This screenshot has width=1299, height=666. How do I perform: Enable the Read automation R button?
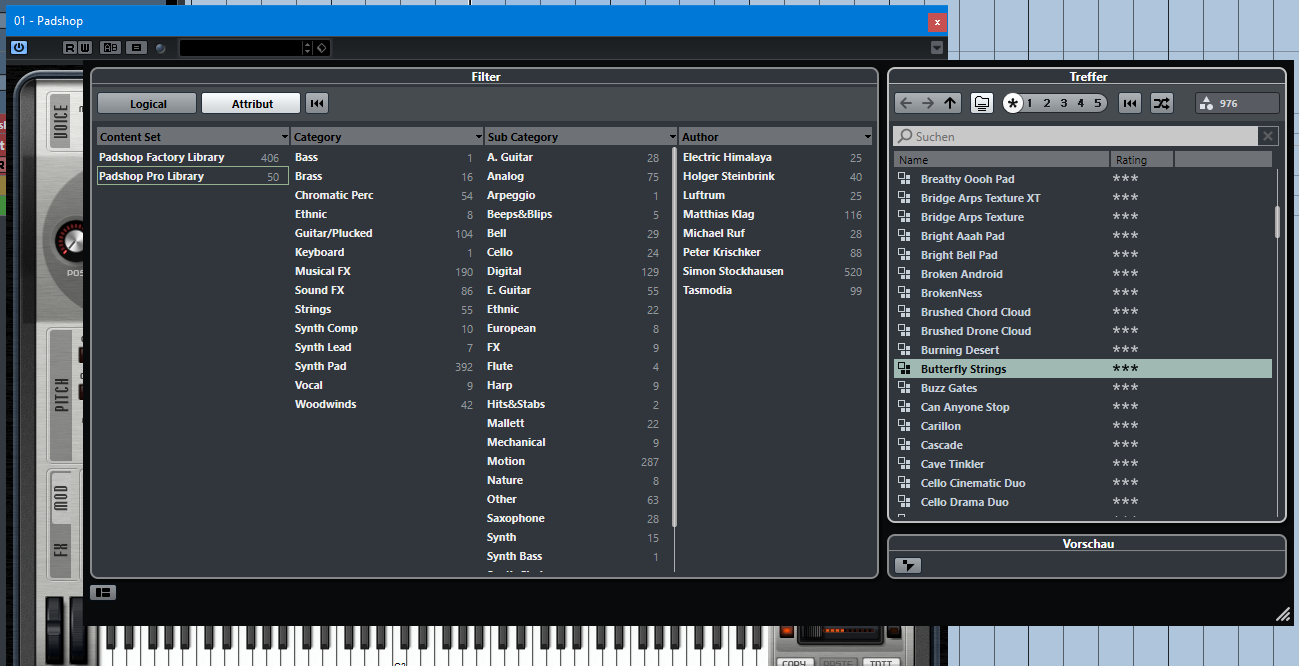[x=70, y=48]
